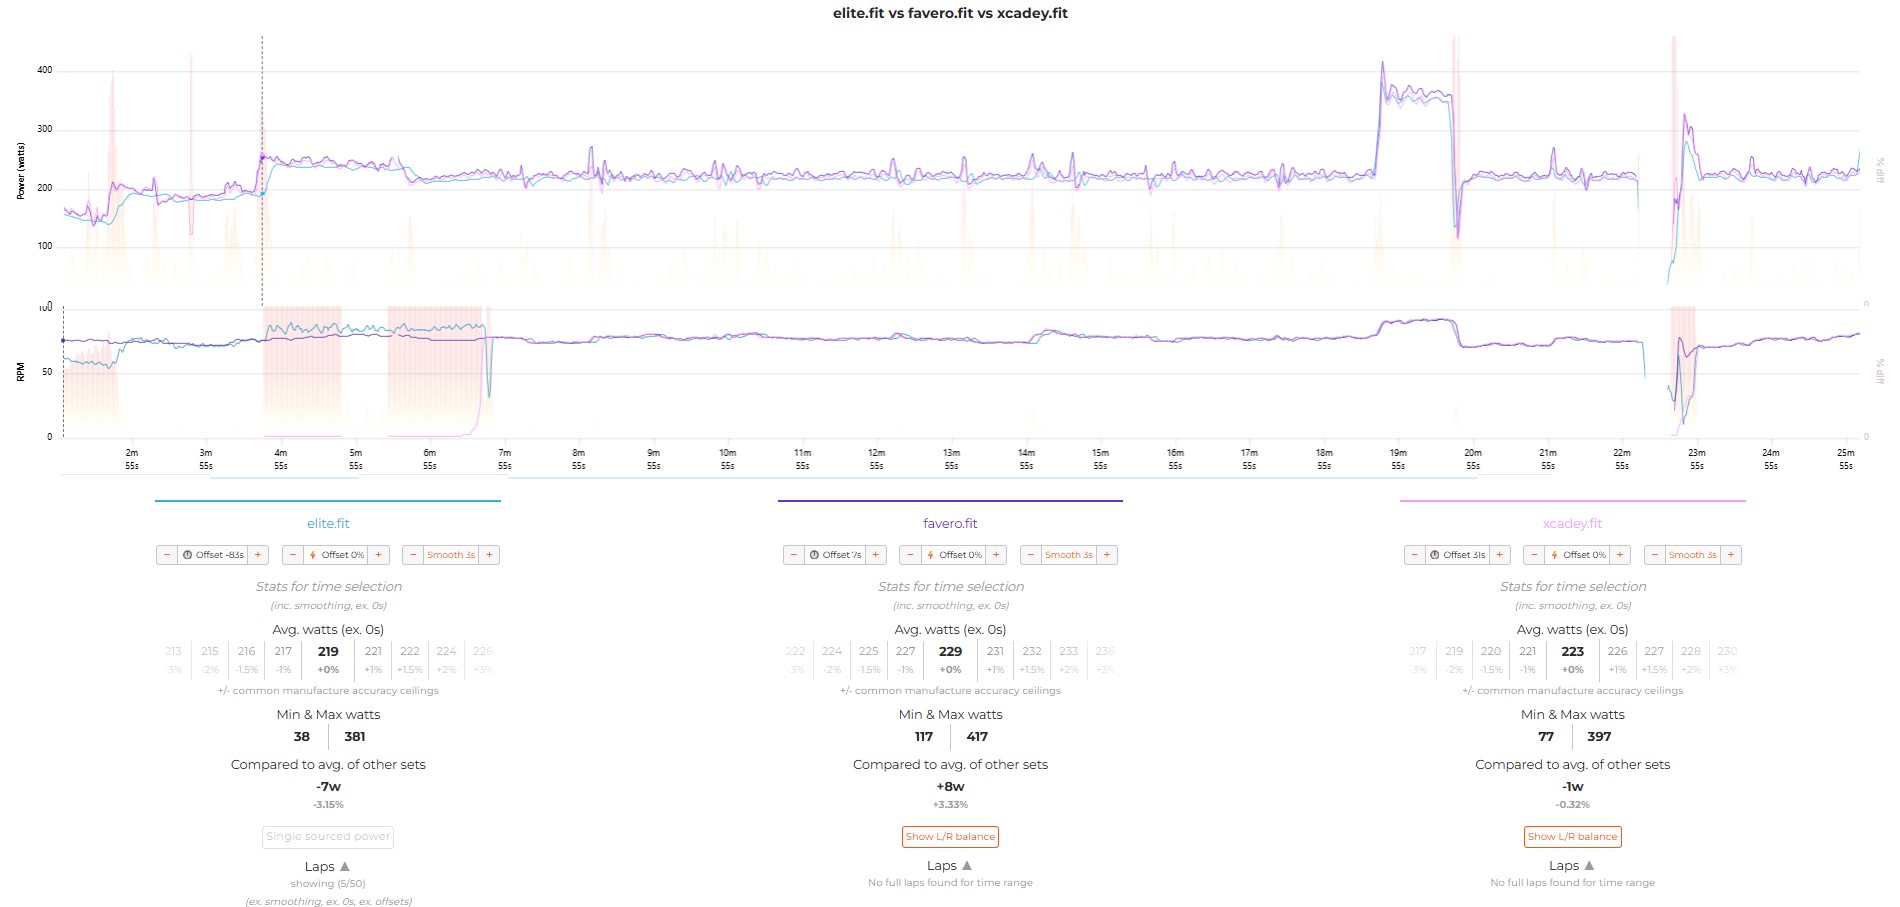The height and width of the screenshot is (907, 1900).
Task: Click xcadey.fit max watts value 397
Action: pos(1599,737)
